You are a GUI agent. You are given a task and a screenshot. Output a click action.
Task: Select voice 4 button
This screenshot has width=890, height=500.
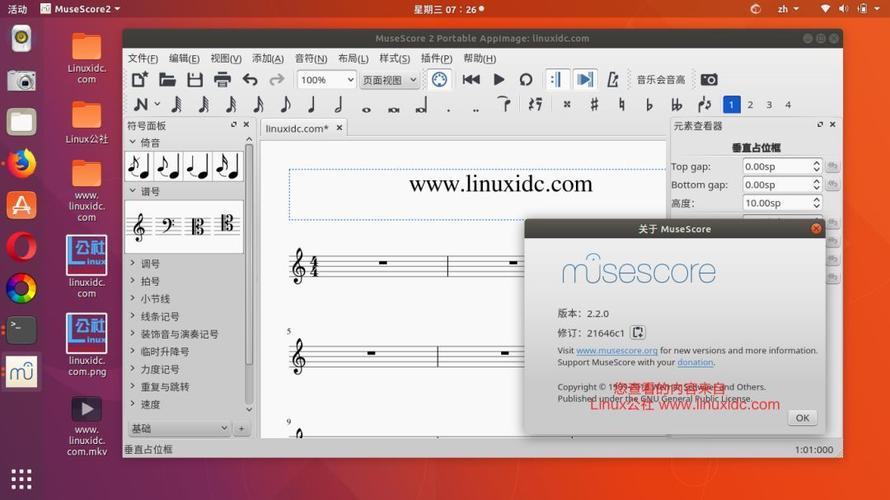pos(788,104)
